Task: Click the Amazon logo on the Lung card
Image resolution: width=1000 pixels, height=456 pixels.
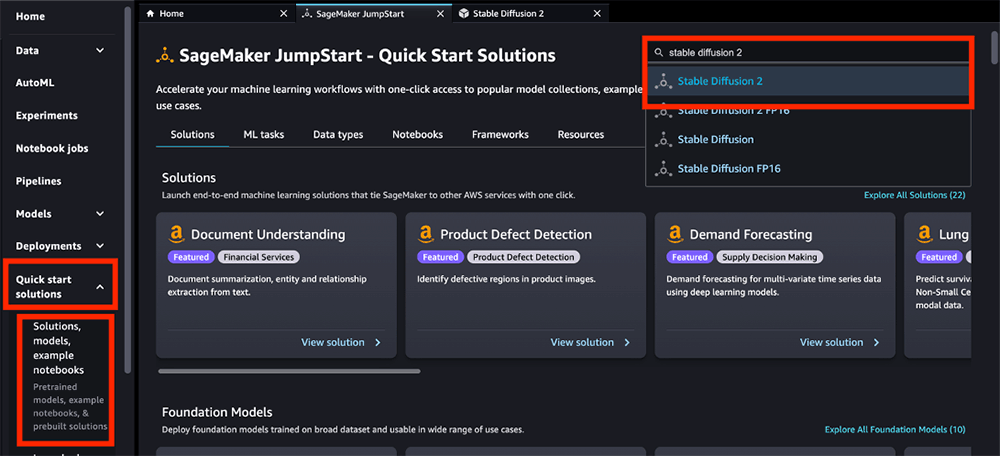Action: coord(925,235)
